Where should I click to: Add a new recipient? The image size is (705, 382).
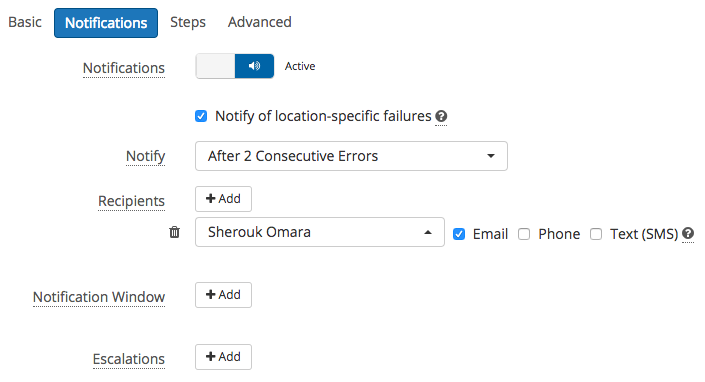click(223, 199)
